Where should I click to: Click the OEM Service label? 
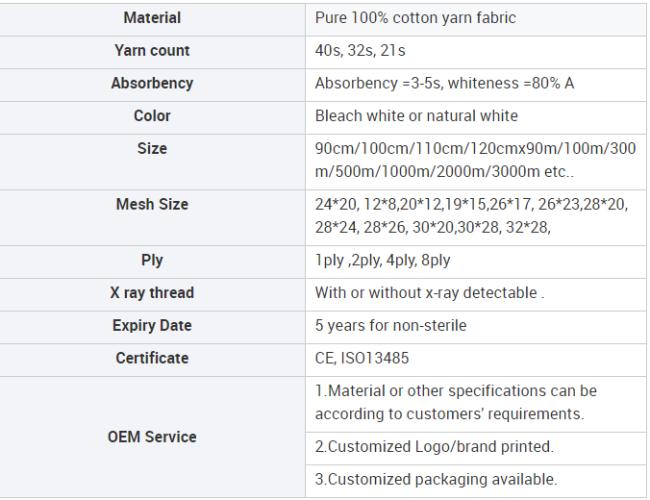pyautogui.click(x=152, y=437)
